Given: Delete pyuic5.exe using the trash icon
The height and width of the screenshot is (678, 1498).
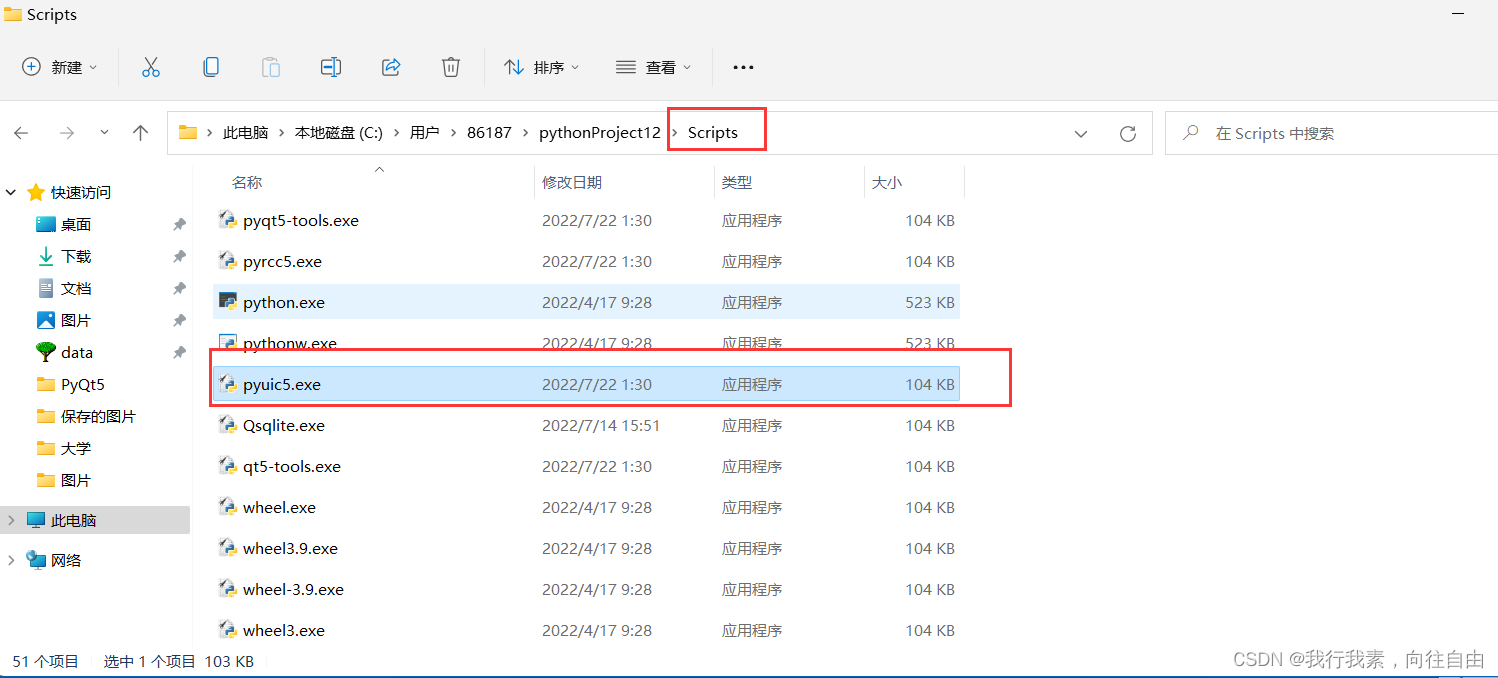Looking at the screenshot, I should [450, 67].
